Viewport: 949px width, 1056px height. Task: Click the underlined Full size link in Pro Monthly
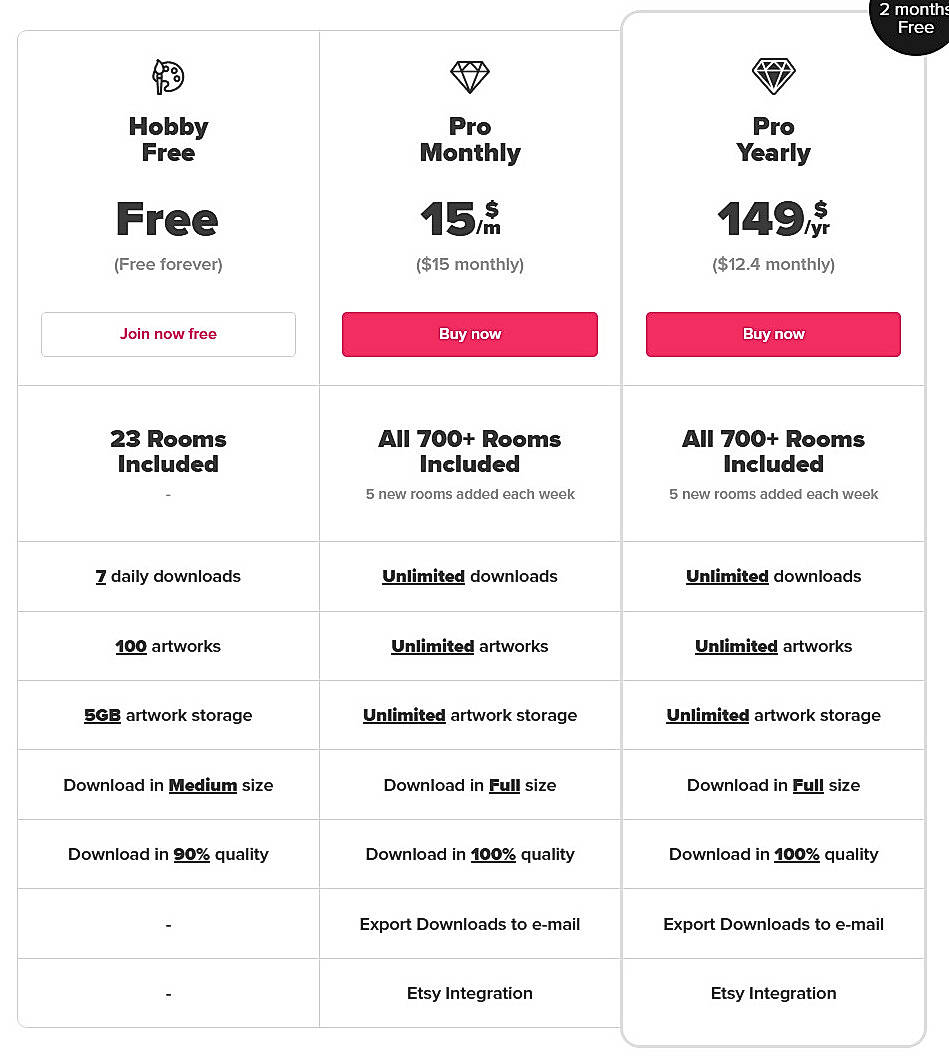coord(504,785)
